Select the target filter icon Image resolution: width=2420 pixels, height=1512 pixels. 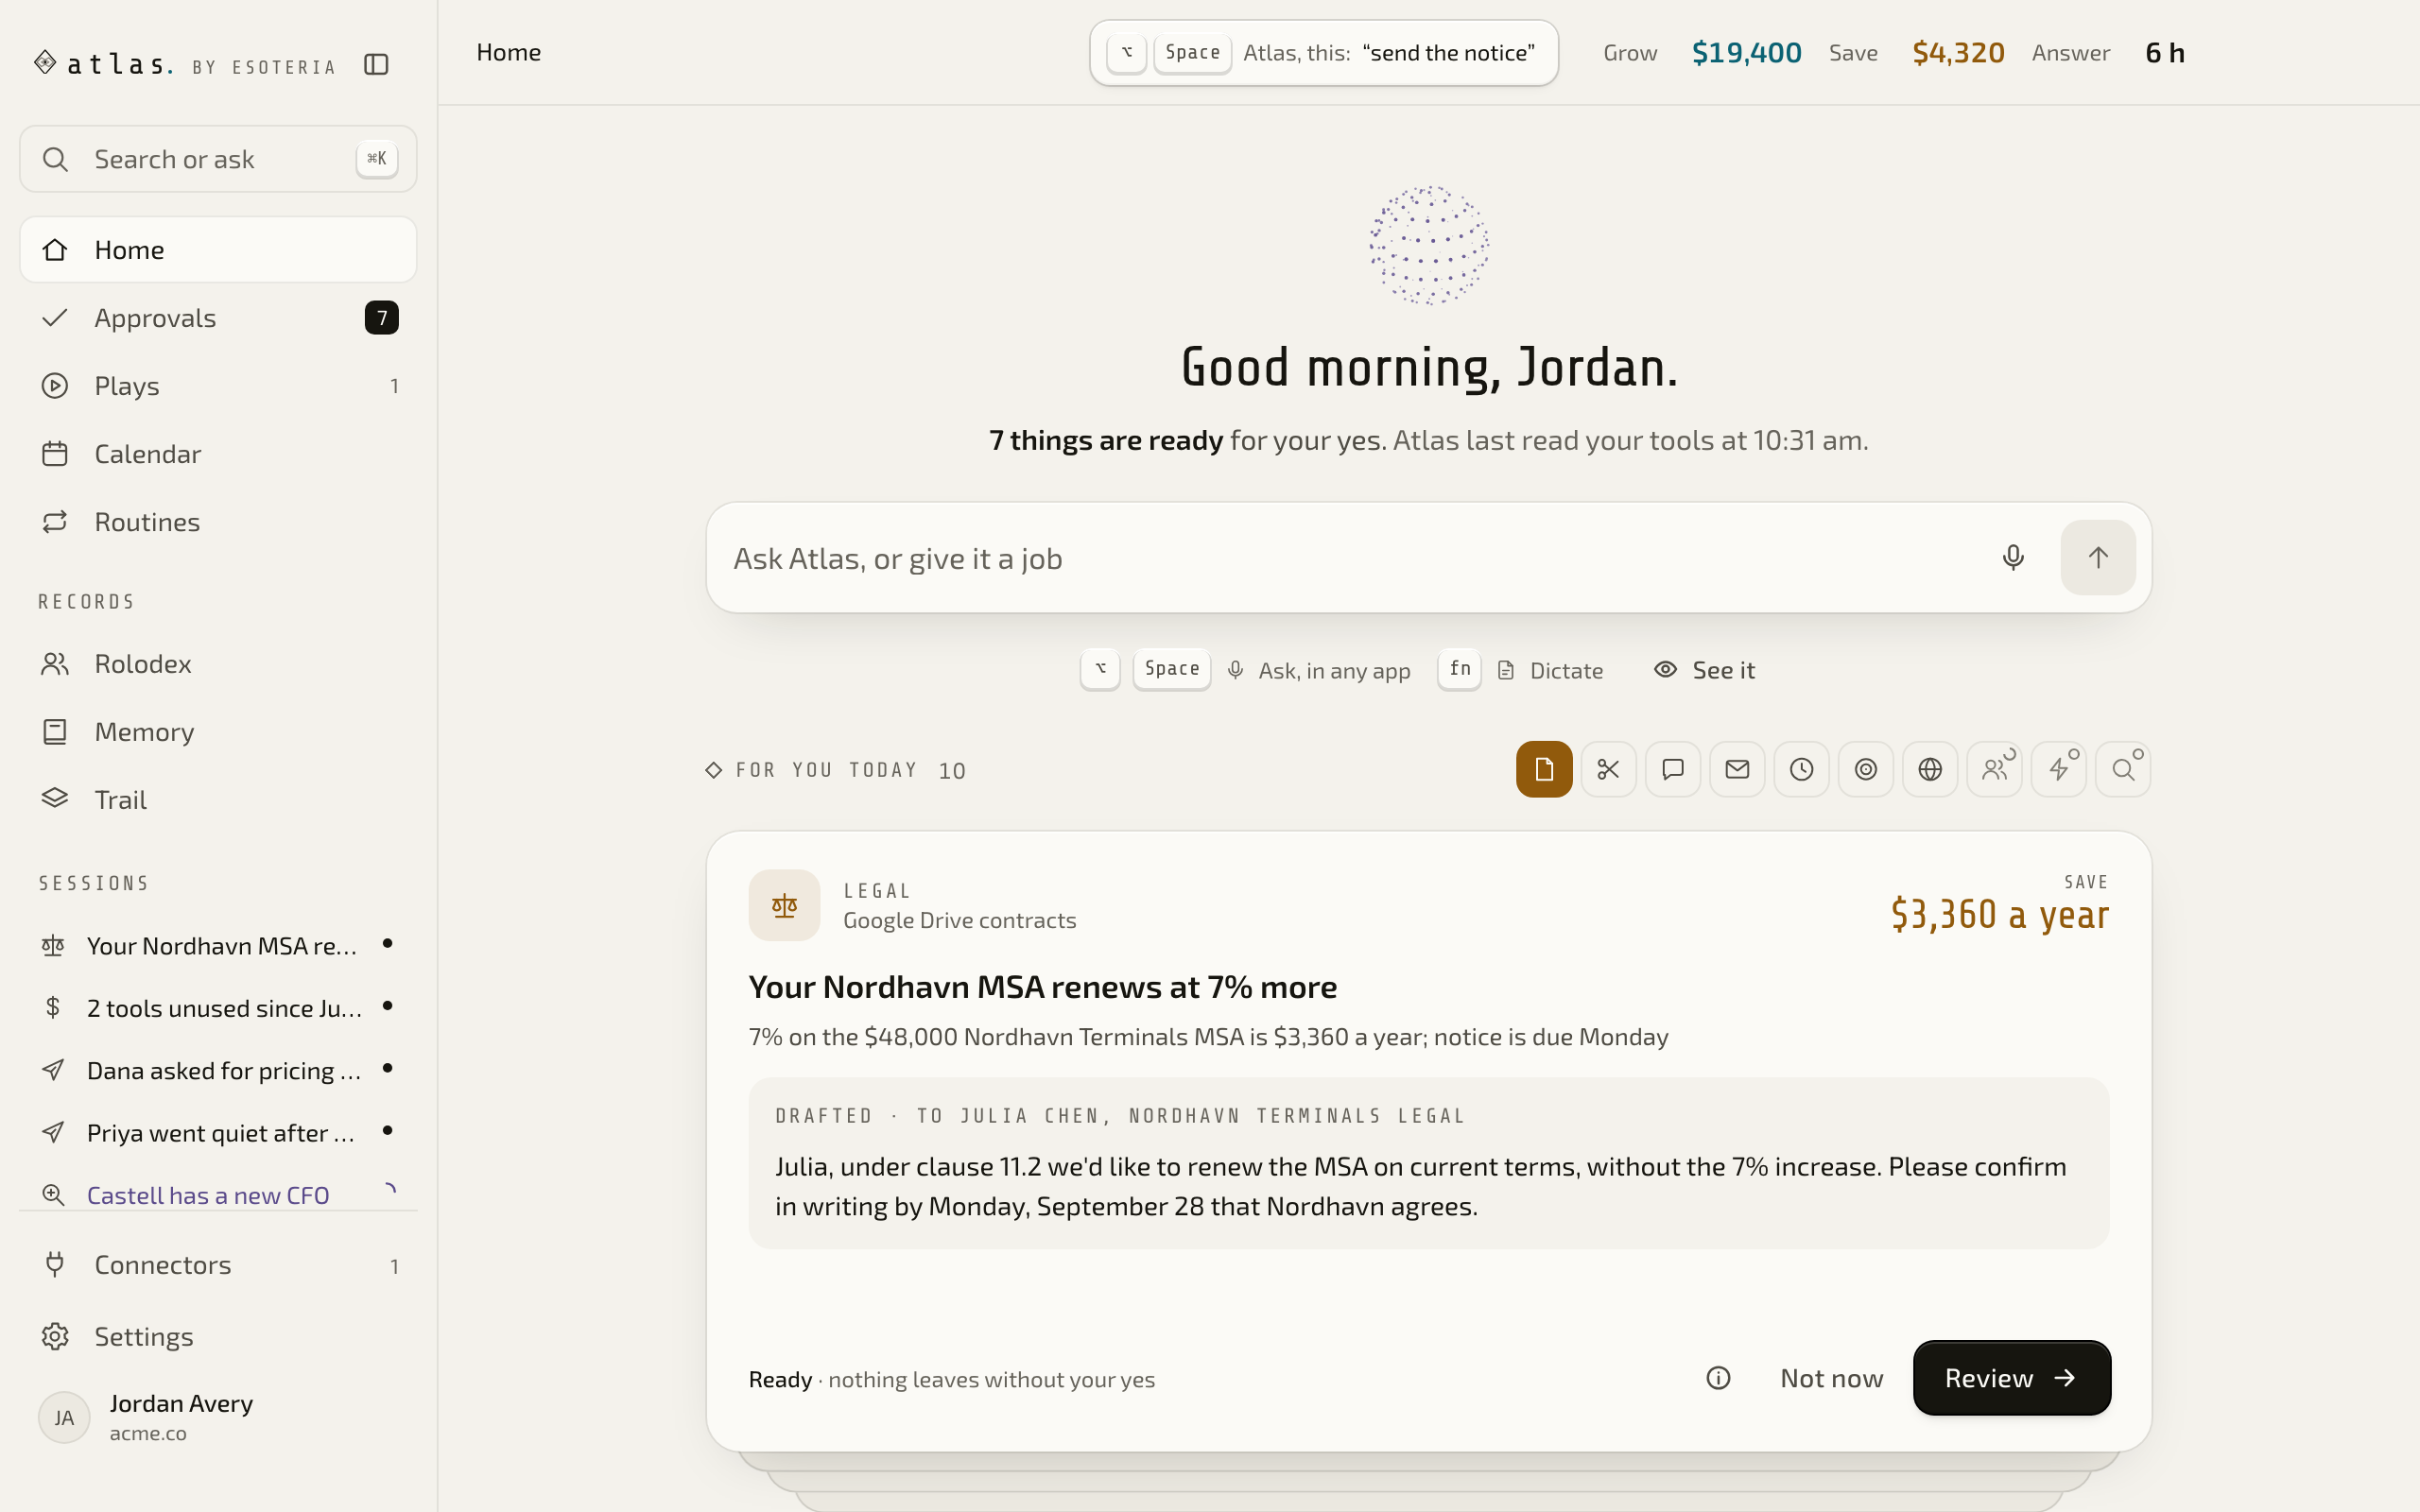(x=1866, y=769)
